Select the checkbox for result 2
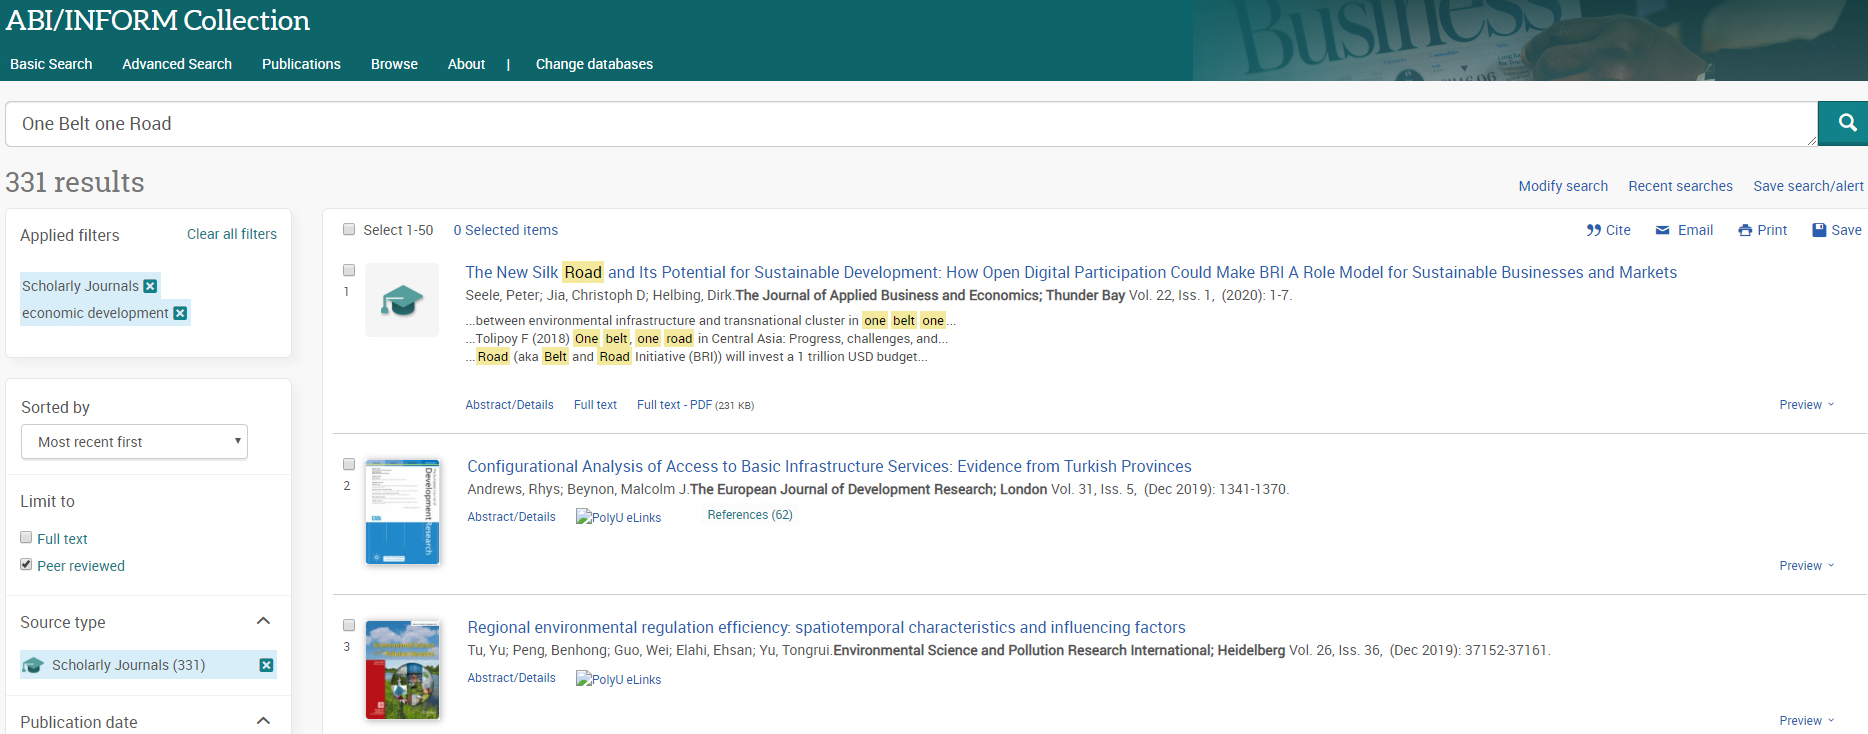 (x=349, y=464)
